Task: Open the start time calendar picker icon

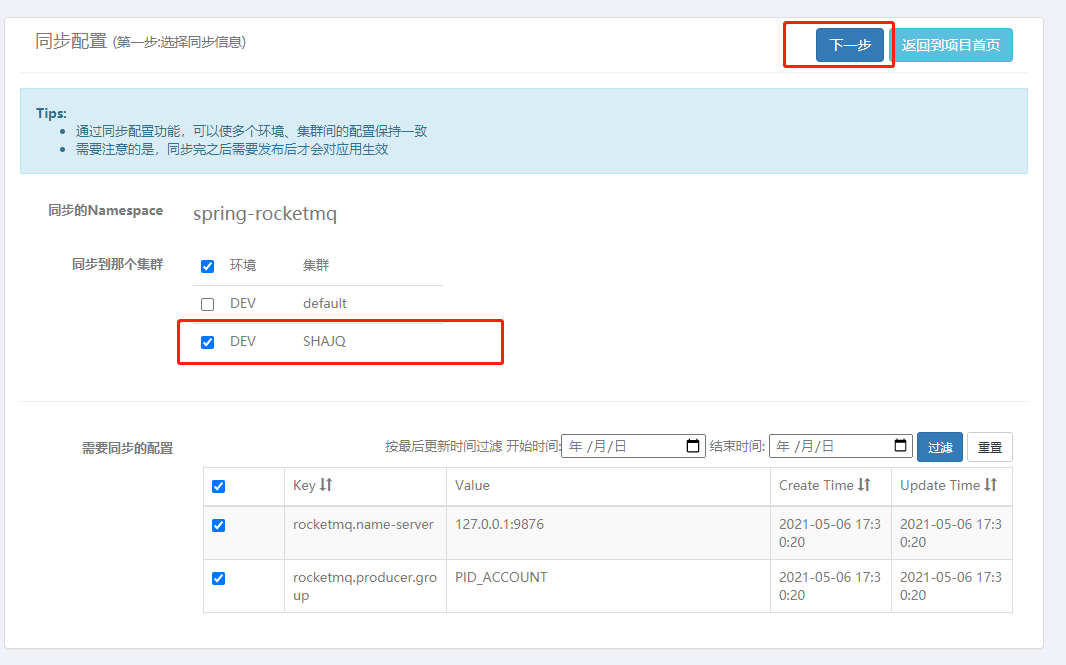Action: coord(694,446)
